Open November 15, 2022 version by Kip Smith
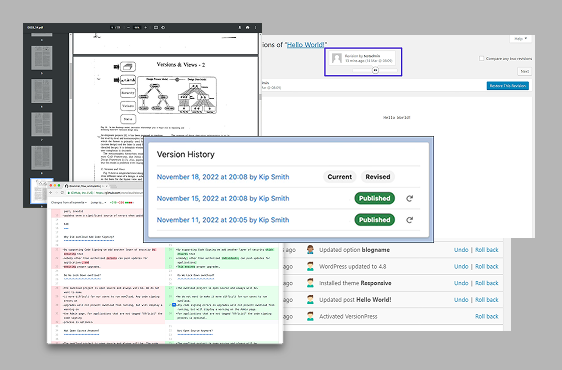562x370 pixels. (223, 198)
